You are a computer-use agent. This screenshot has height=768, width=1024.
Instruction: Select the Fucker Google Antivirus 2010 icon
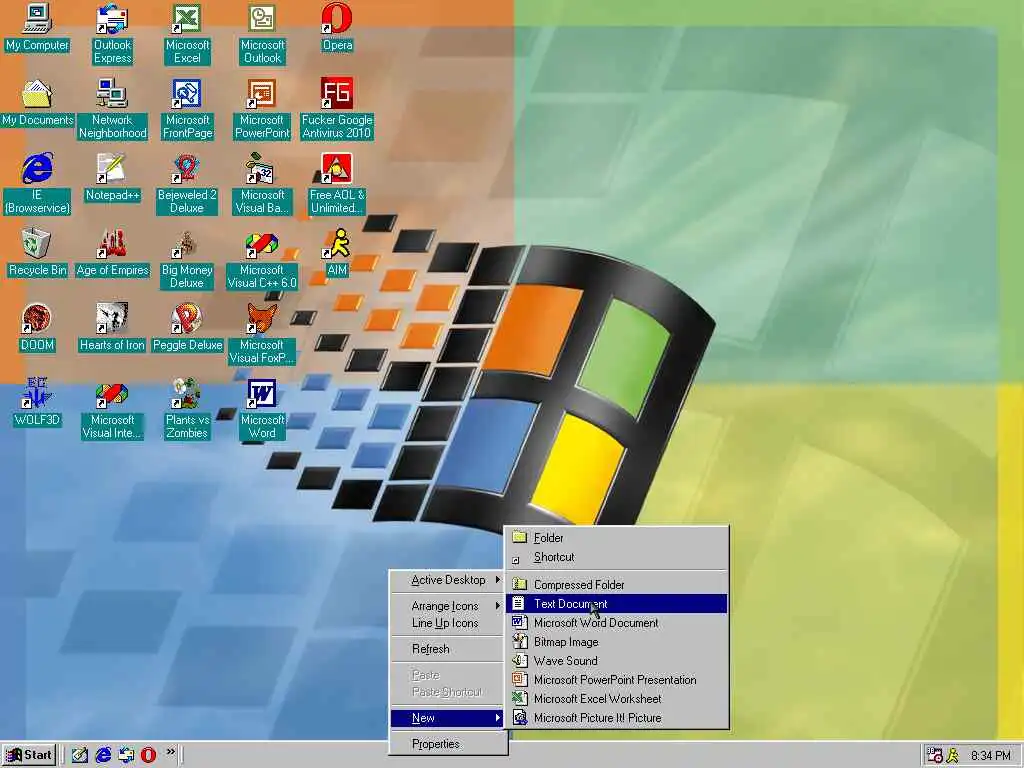(x=337, y=109)
